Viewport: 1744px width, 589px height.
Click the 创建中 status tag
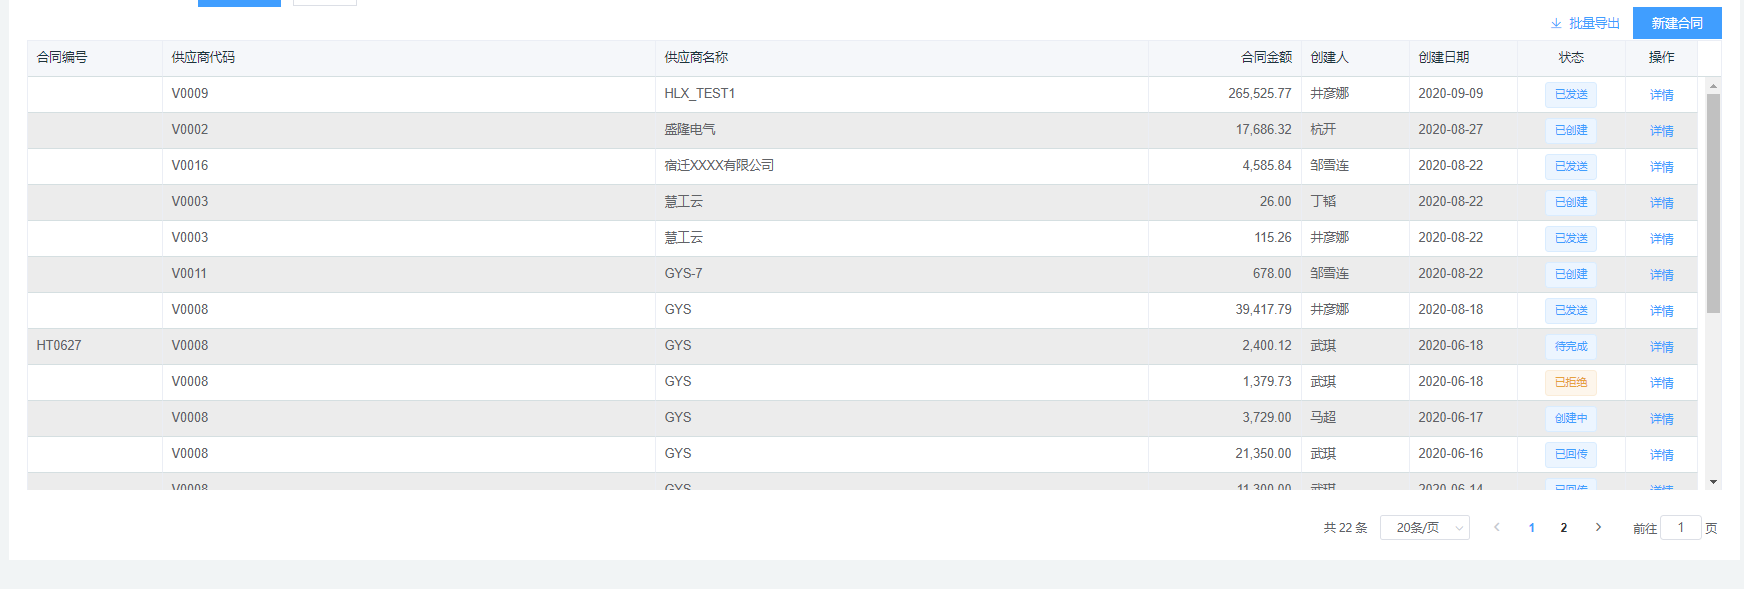coord(1571,418)
